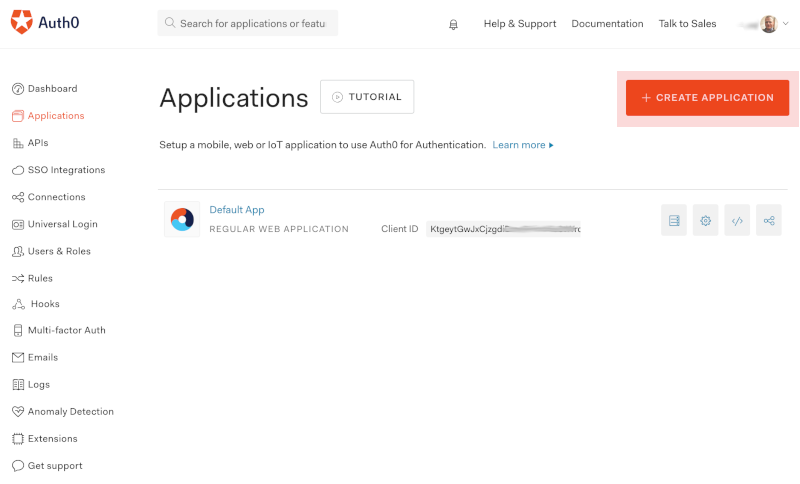Click the Rules shuffle icon

18,278
